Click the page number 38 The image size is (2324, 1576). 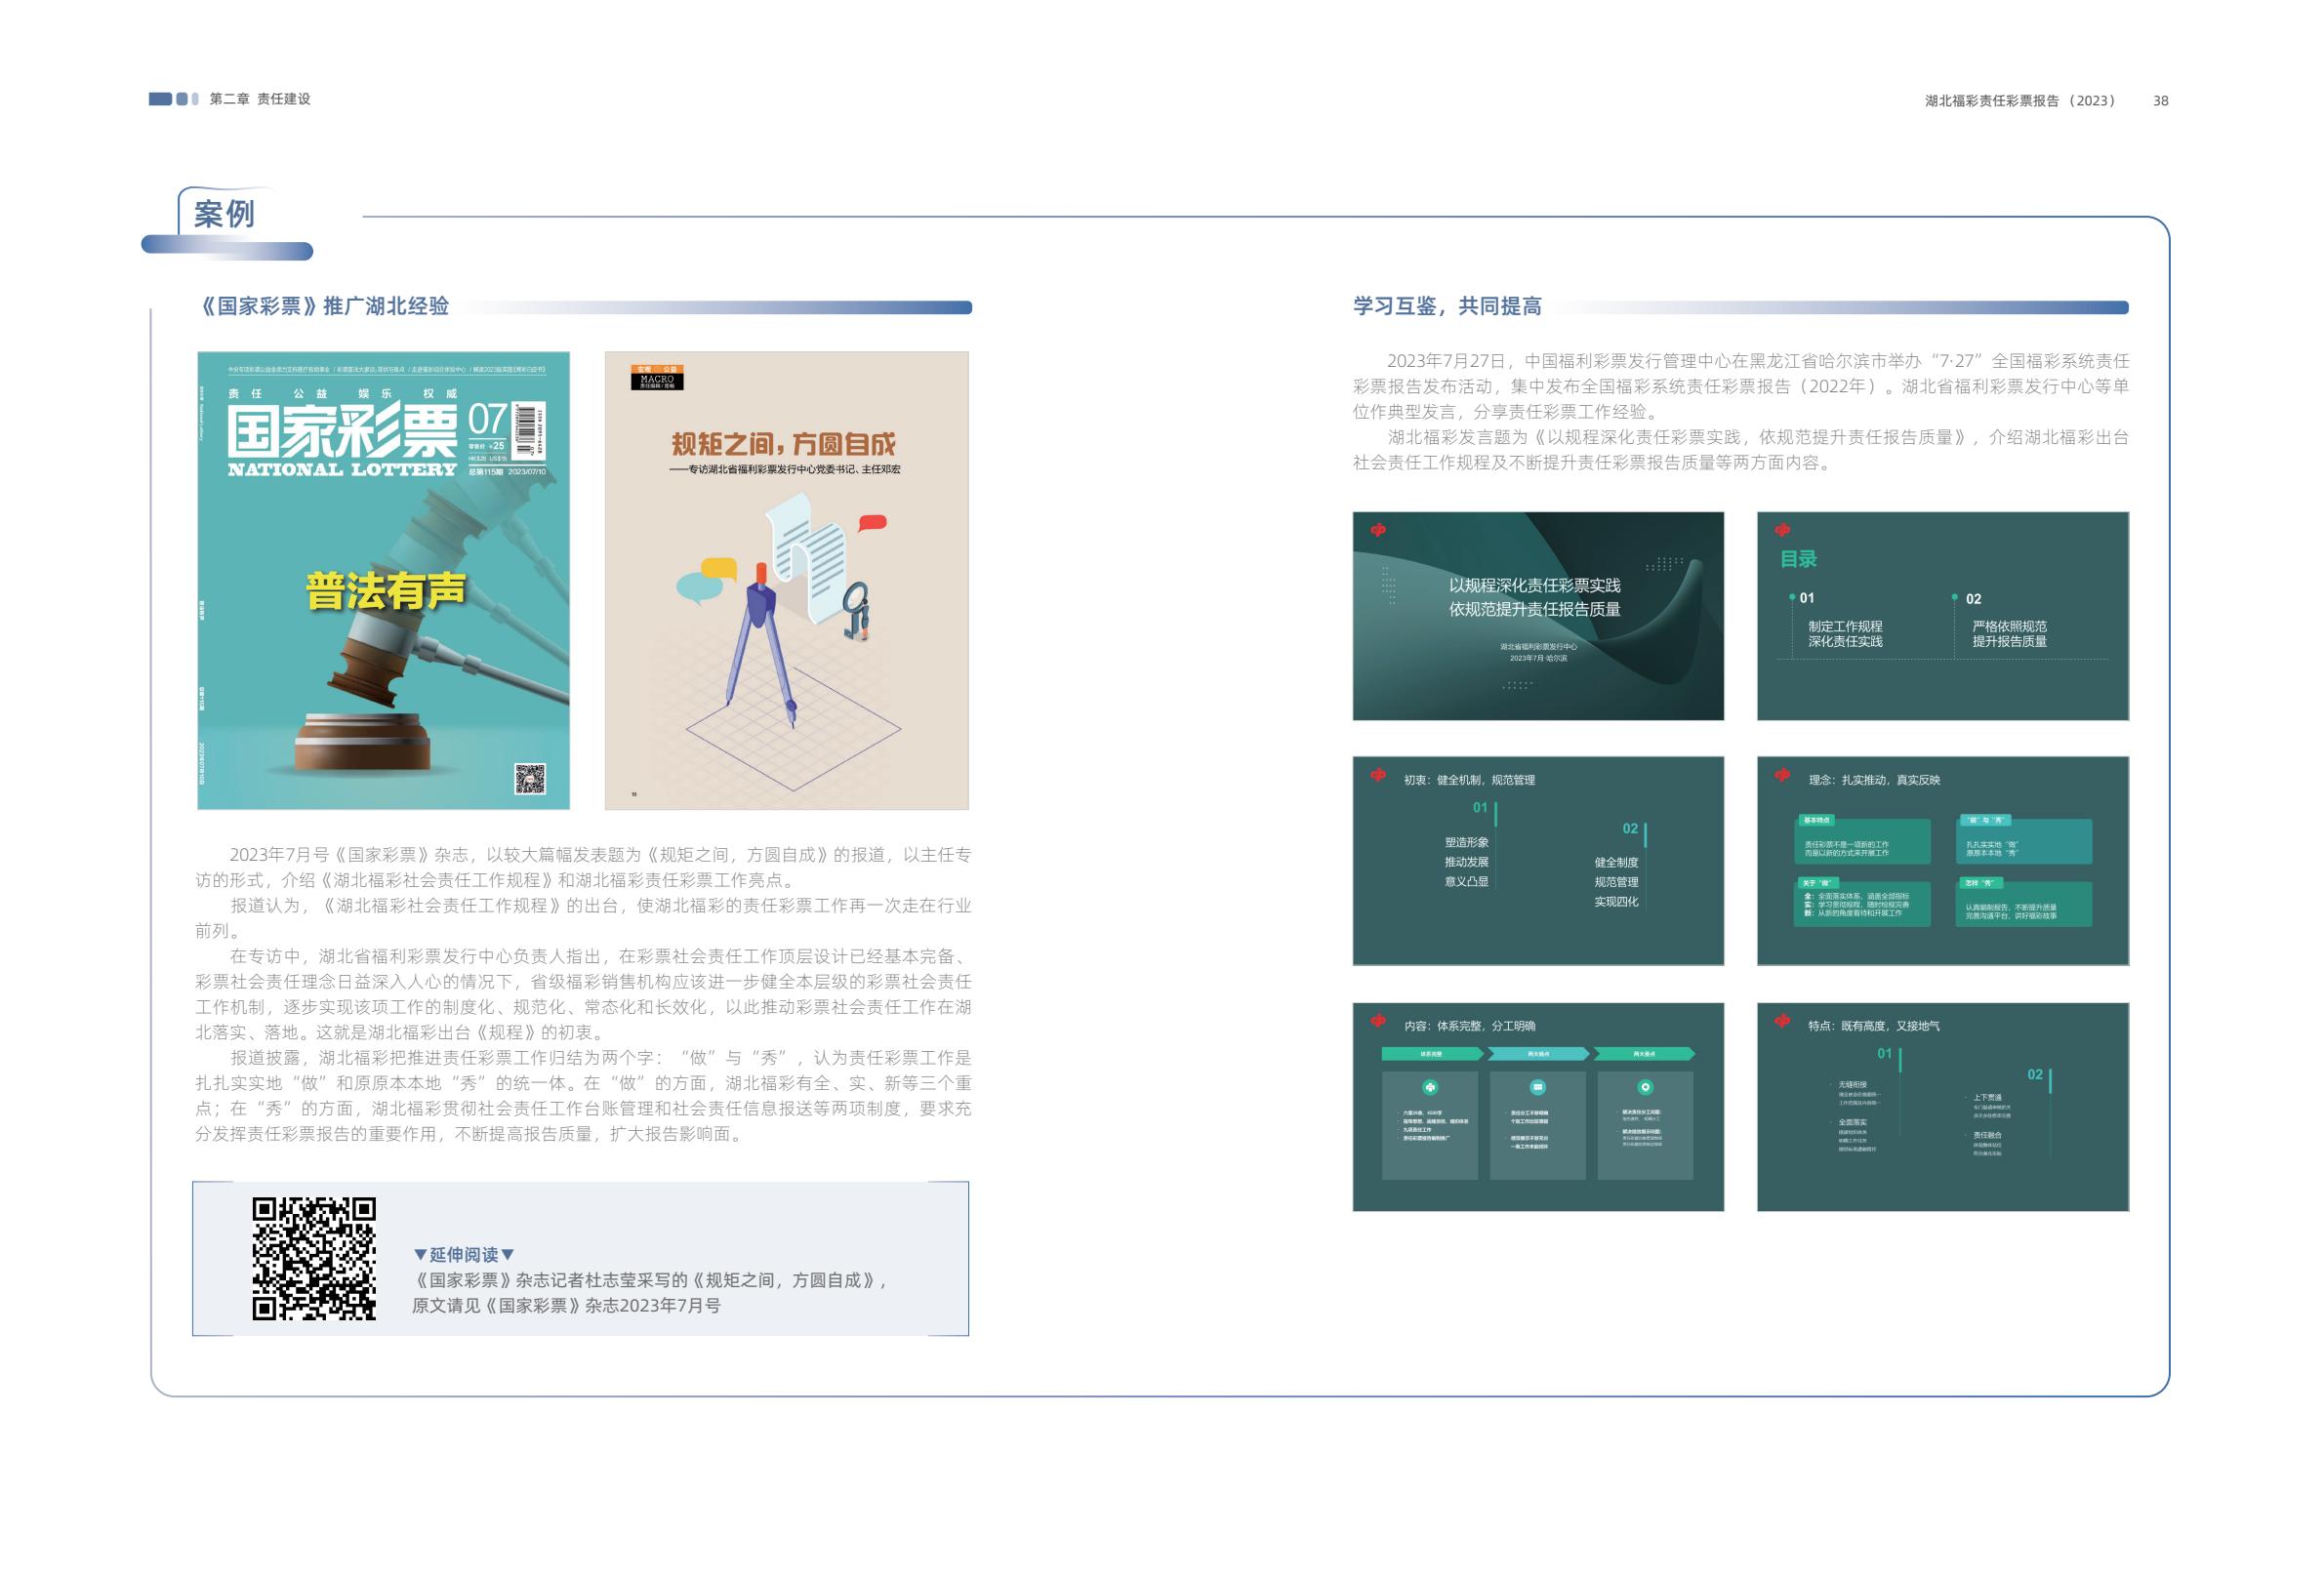click(x=2160, y=101)
